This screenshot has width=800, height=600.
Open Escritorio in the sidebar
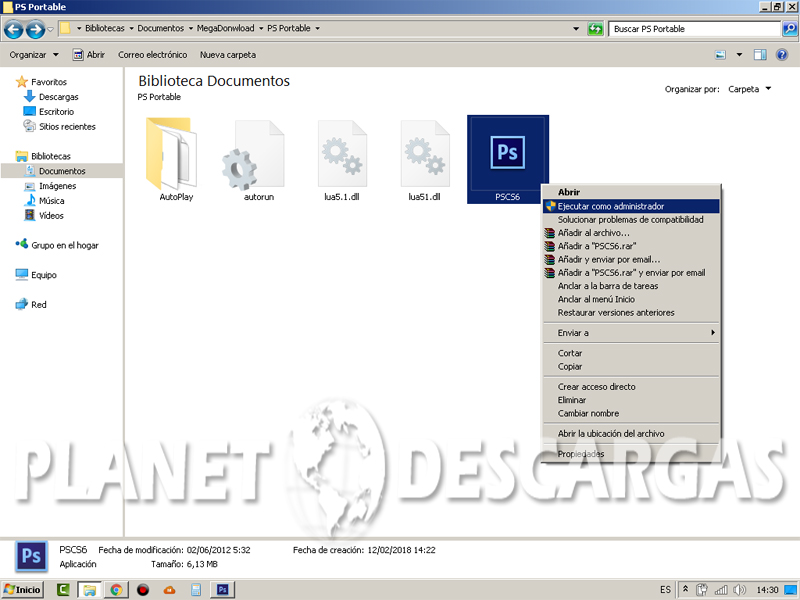click(56, 112)
